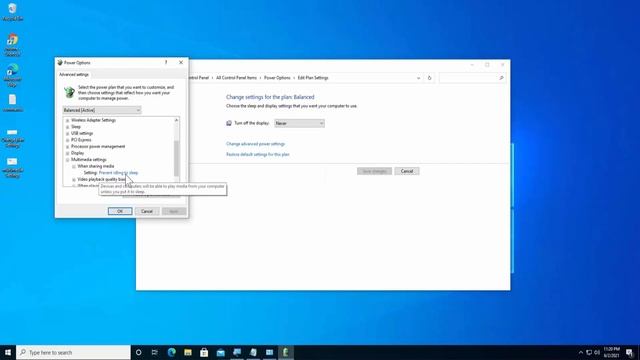Click Cancel in Power Options dialog
640x360 pixels.
point(147,211)
